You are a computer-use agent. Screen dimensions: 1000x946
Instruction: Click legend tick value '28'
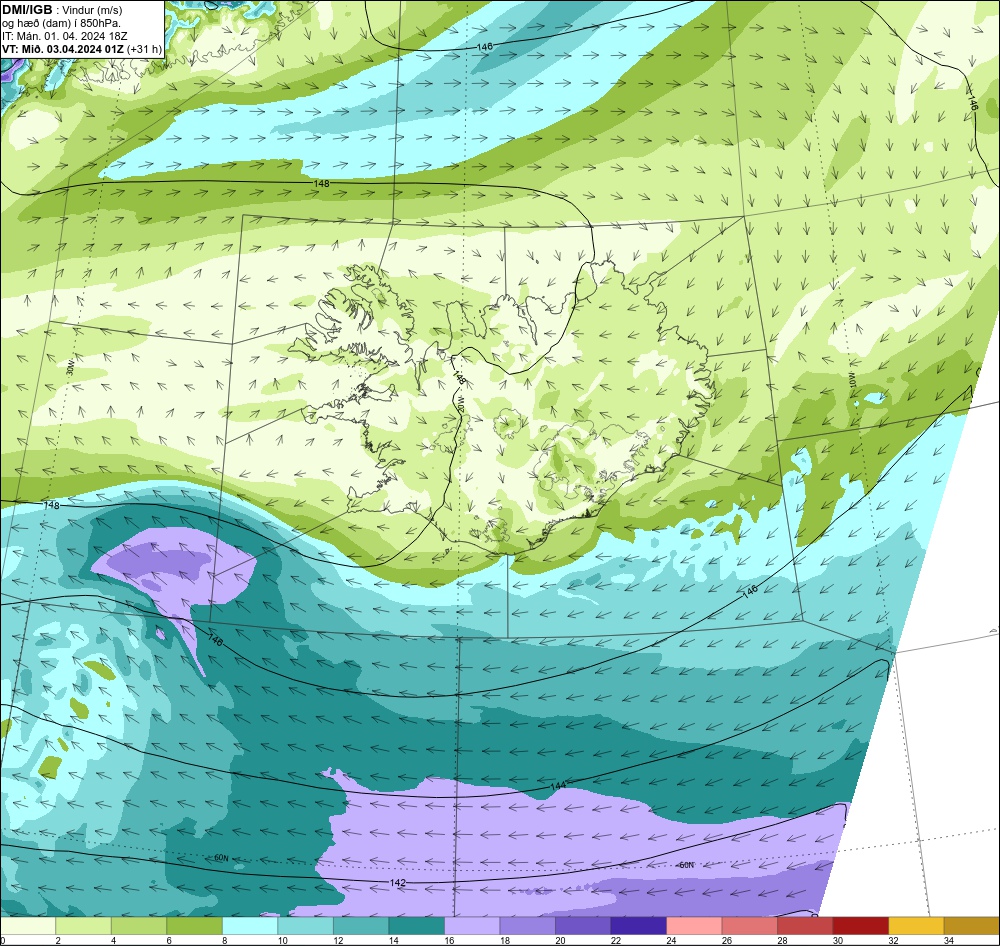[782, 940]
